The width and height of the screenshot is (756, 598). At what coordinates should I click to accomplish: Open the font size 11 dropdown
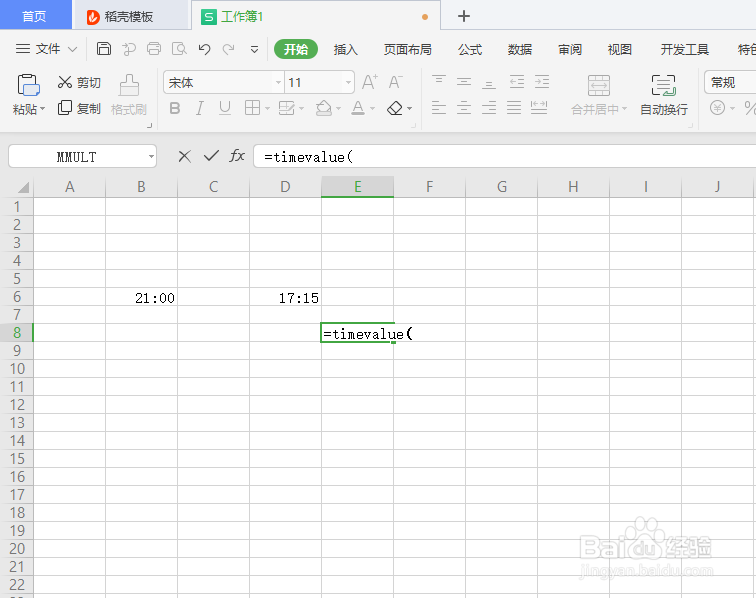coord(349,82)
